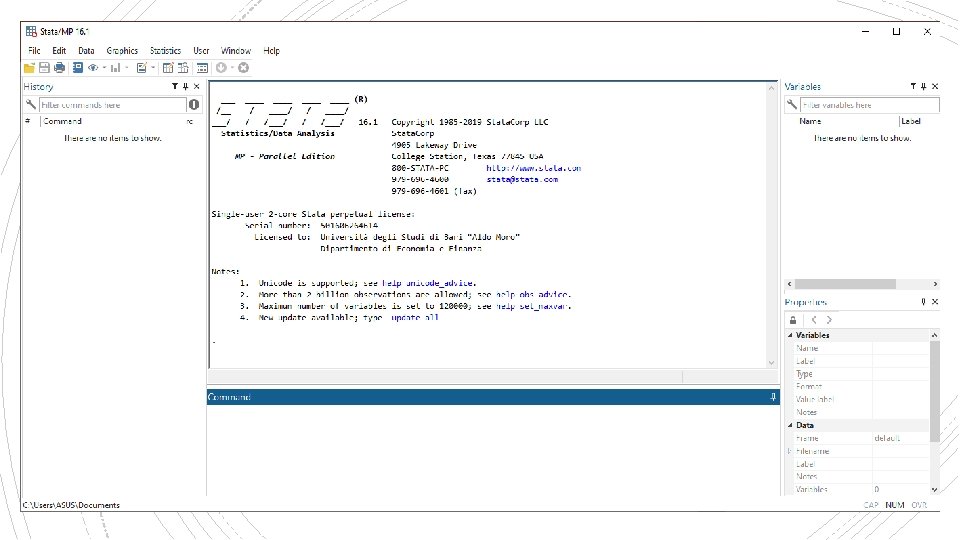
Task: Click the help unicode_advice link
Action: [428, 283]
